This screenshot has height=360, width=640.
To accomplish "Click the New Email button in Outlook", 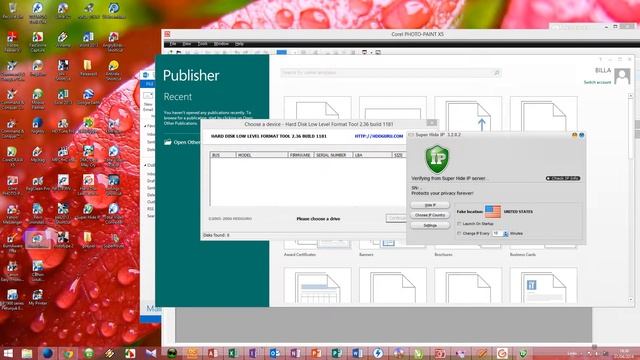I will (148, 101).
